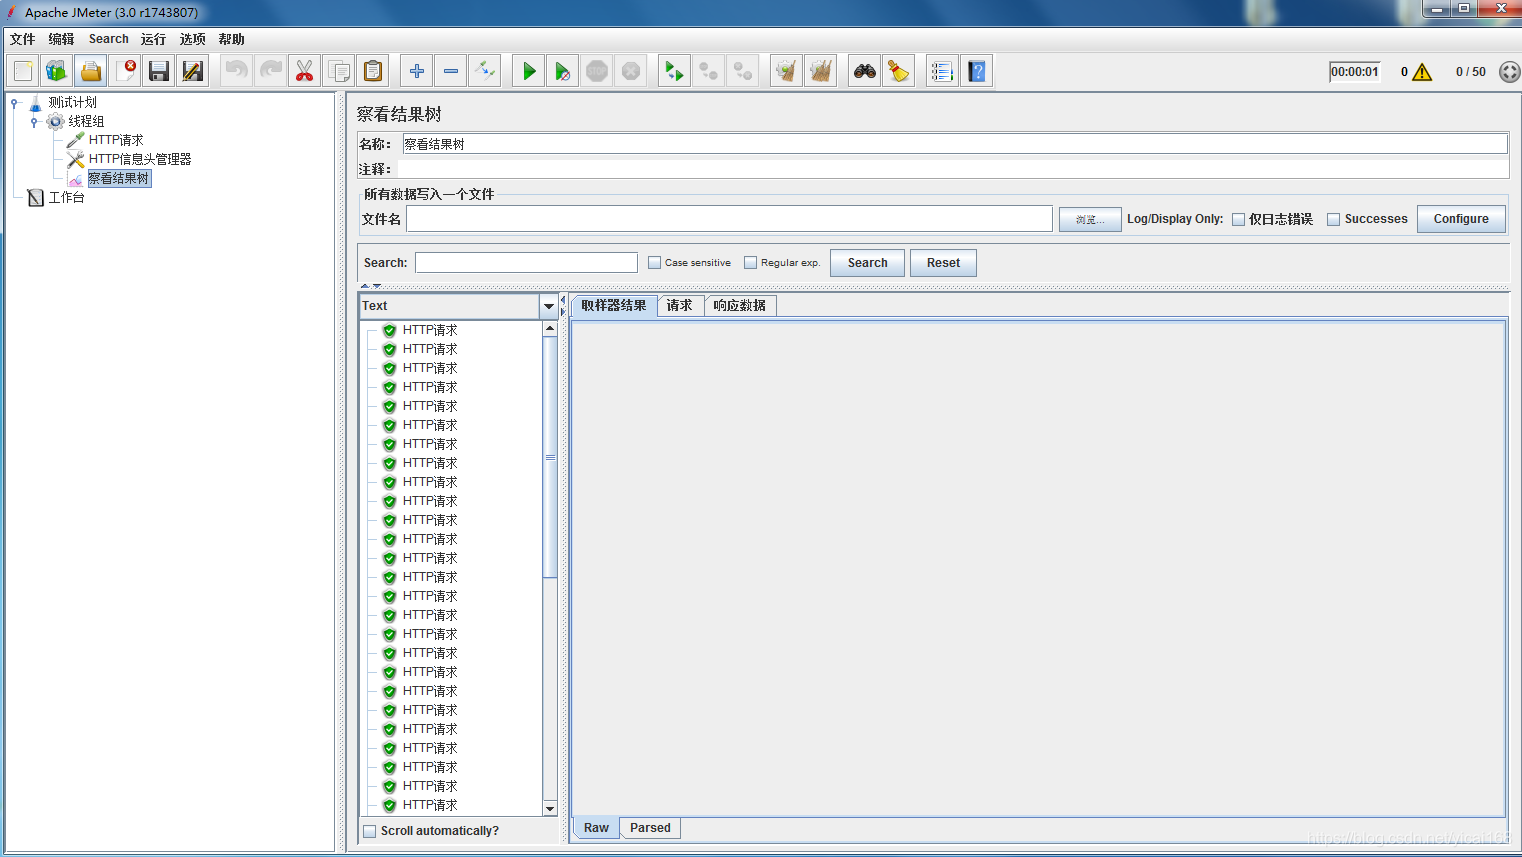Click the Search button
This screenshot has width=1522, height=857.
pos(867,263)
